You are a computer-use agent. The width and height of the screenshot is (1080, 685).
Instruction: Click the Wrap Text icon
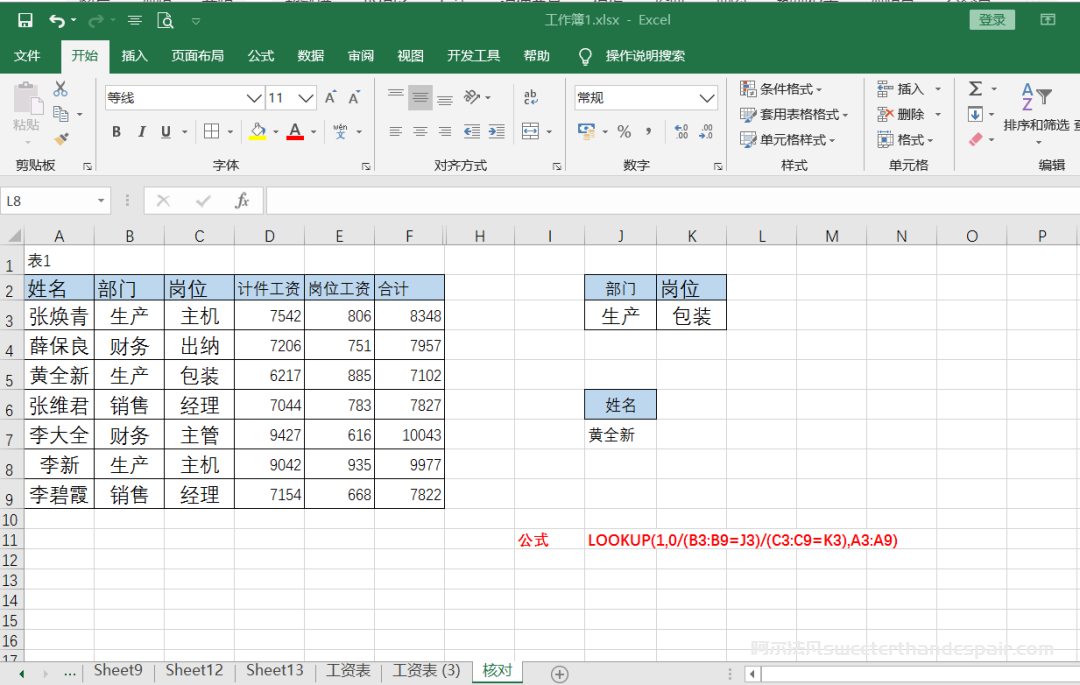pos(530,98)
